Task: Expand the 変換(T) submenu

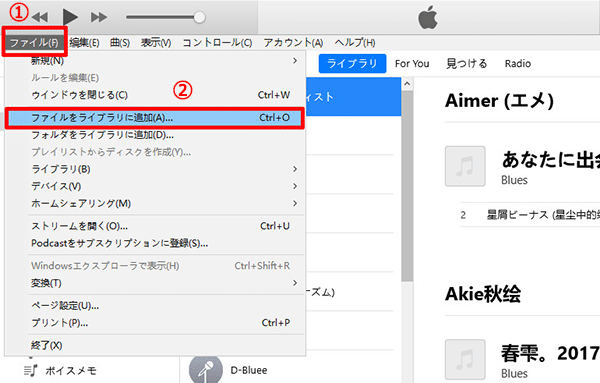Action: click(x=155, y=283)
